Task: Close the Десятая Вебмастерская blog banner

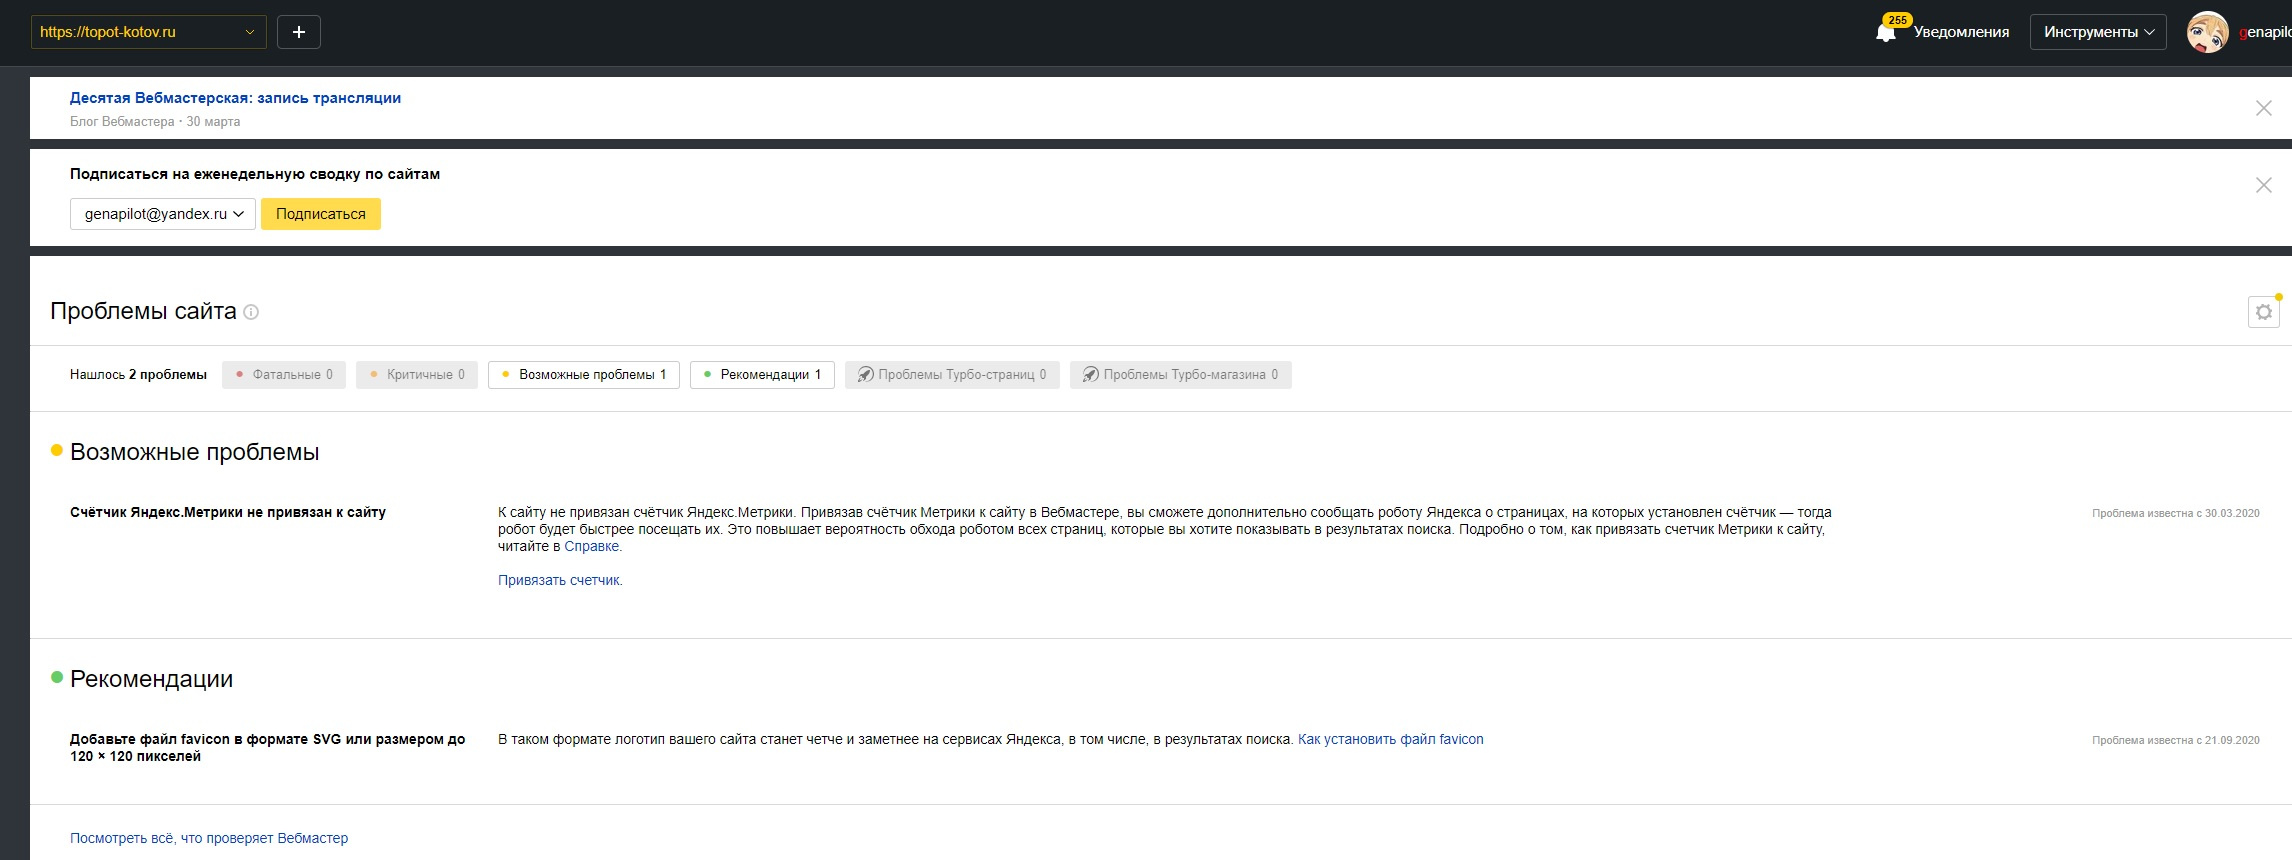Action: [x=2263, y=108]
